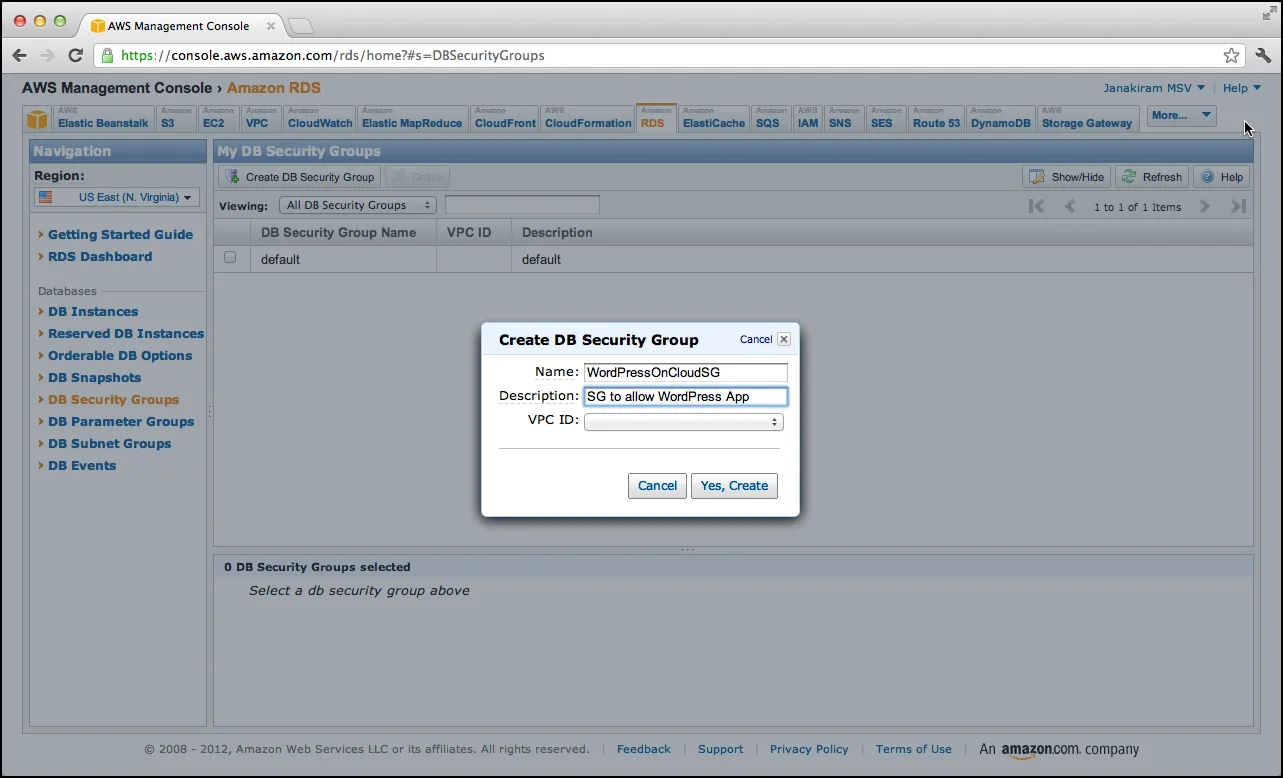Image resolution: width=1283 pixels, height=778 pixels.
Task: Open the VPC ID dropdown in dialog
Action: [684, 422]
